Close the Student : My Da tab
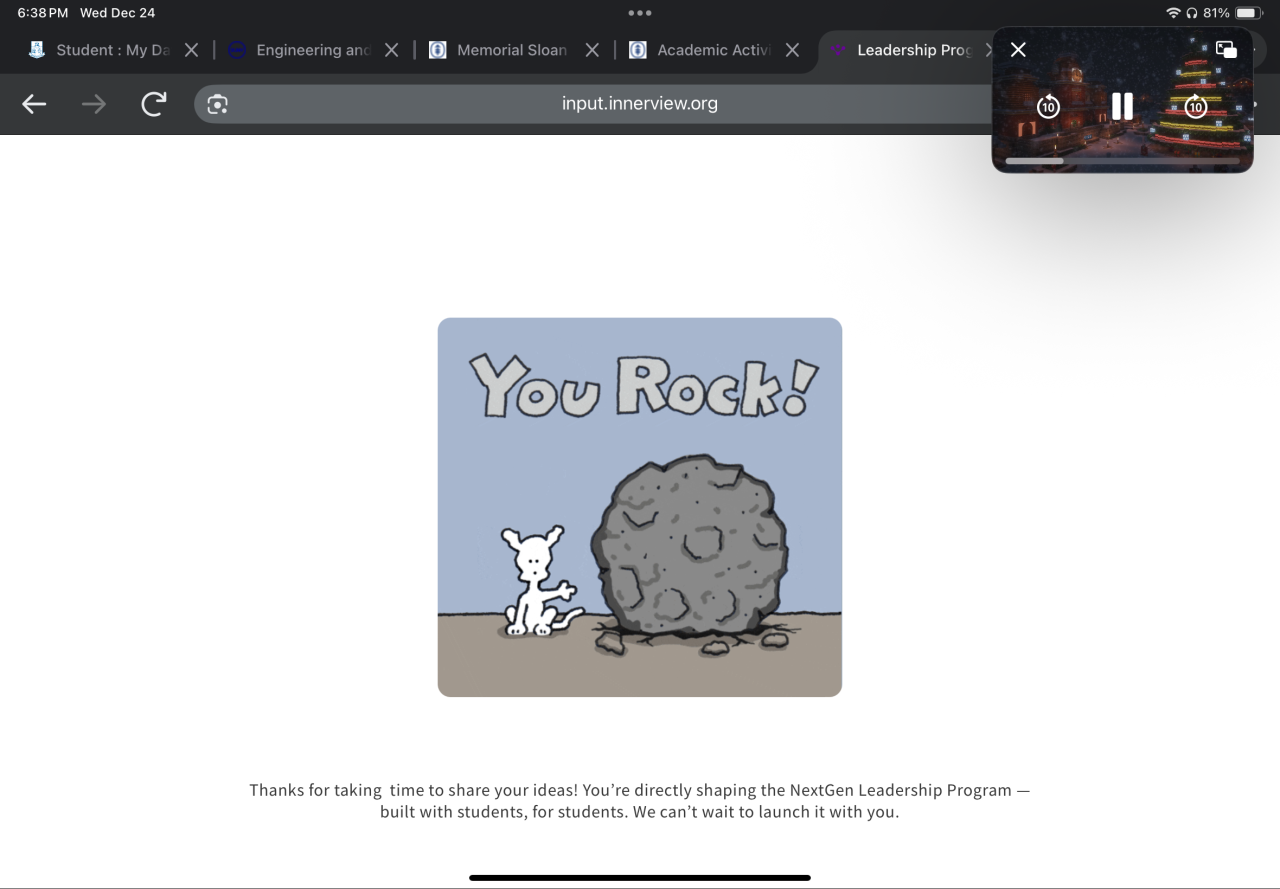1280x889 pixels. click(x=192, y=50)
